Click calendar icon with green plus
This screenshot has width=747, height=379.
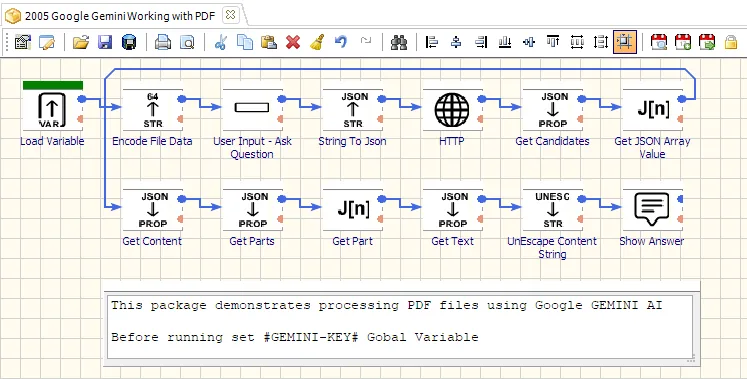(x=683, y=42)
